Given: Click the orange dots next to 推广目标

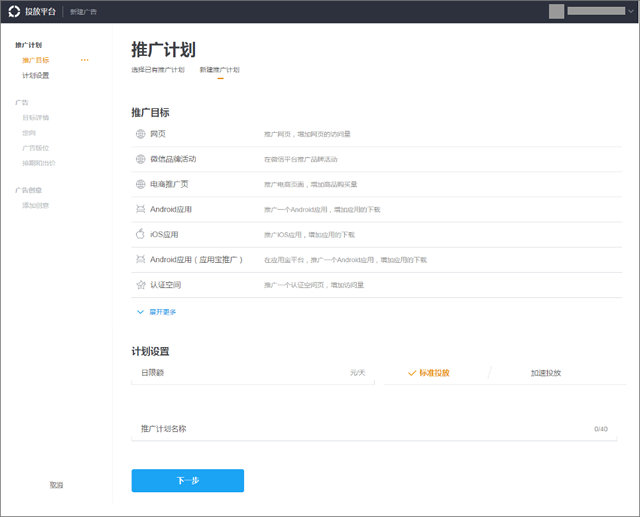Looking at the screenshot, I should click(85, 60).
